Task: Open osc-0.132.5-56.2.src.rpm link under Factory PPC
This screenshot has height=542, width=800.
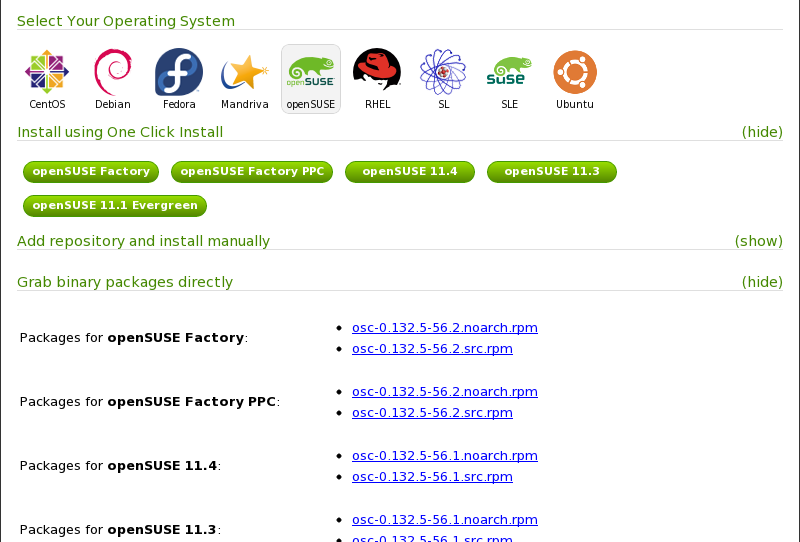Action: pyautogui.click(x=432, y=413)
